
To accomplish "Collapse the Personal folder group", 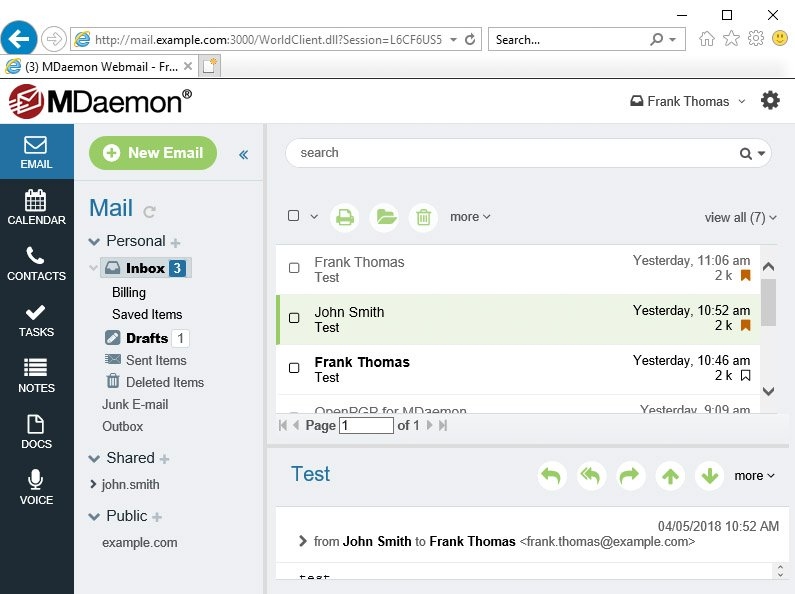I will point(94,241).
